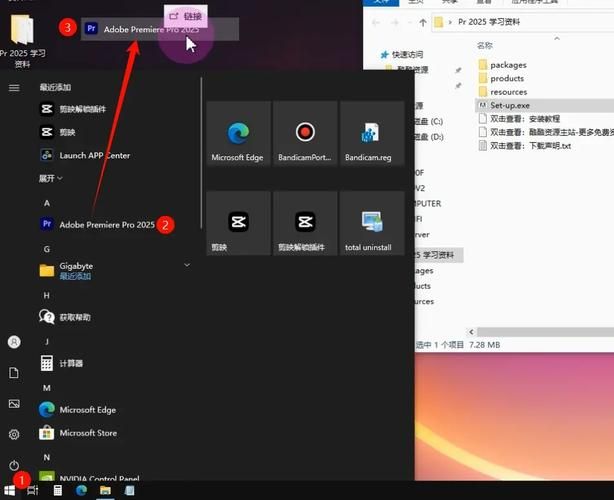Open 获取帮助 (Get Help) app

coord(65,317)
